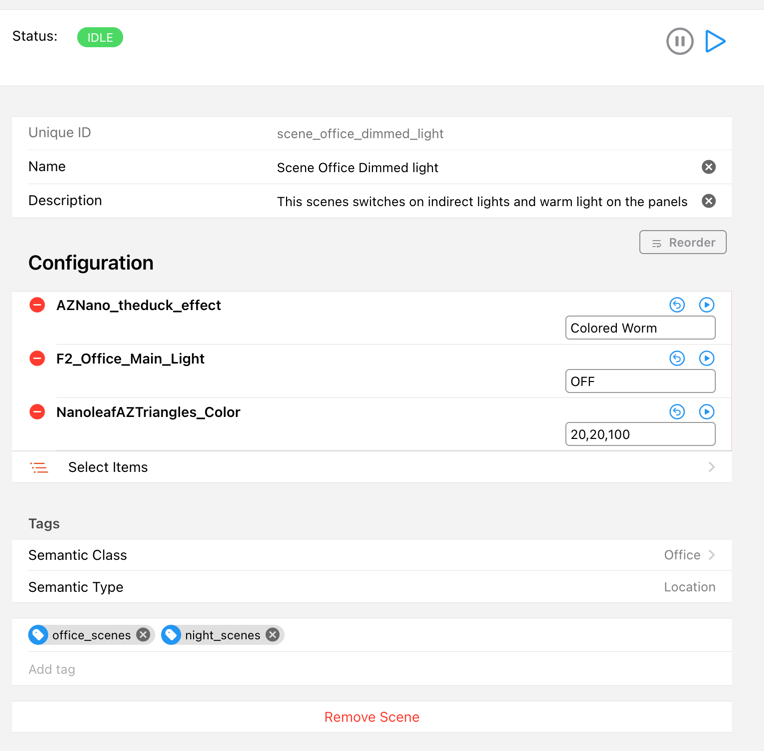Open the Select Items list
The width and height of the screenshot is (764, 751).
(x=371, y=467)
